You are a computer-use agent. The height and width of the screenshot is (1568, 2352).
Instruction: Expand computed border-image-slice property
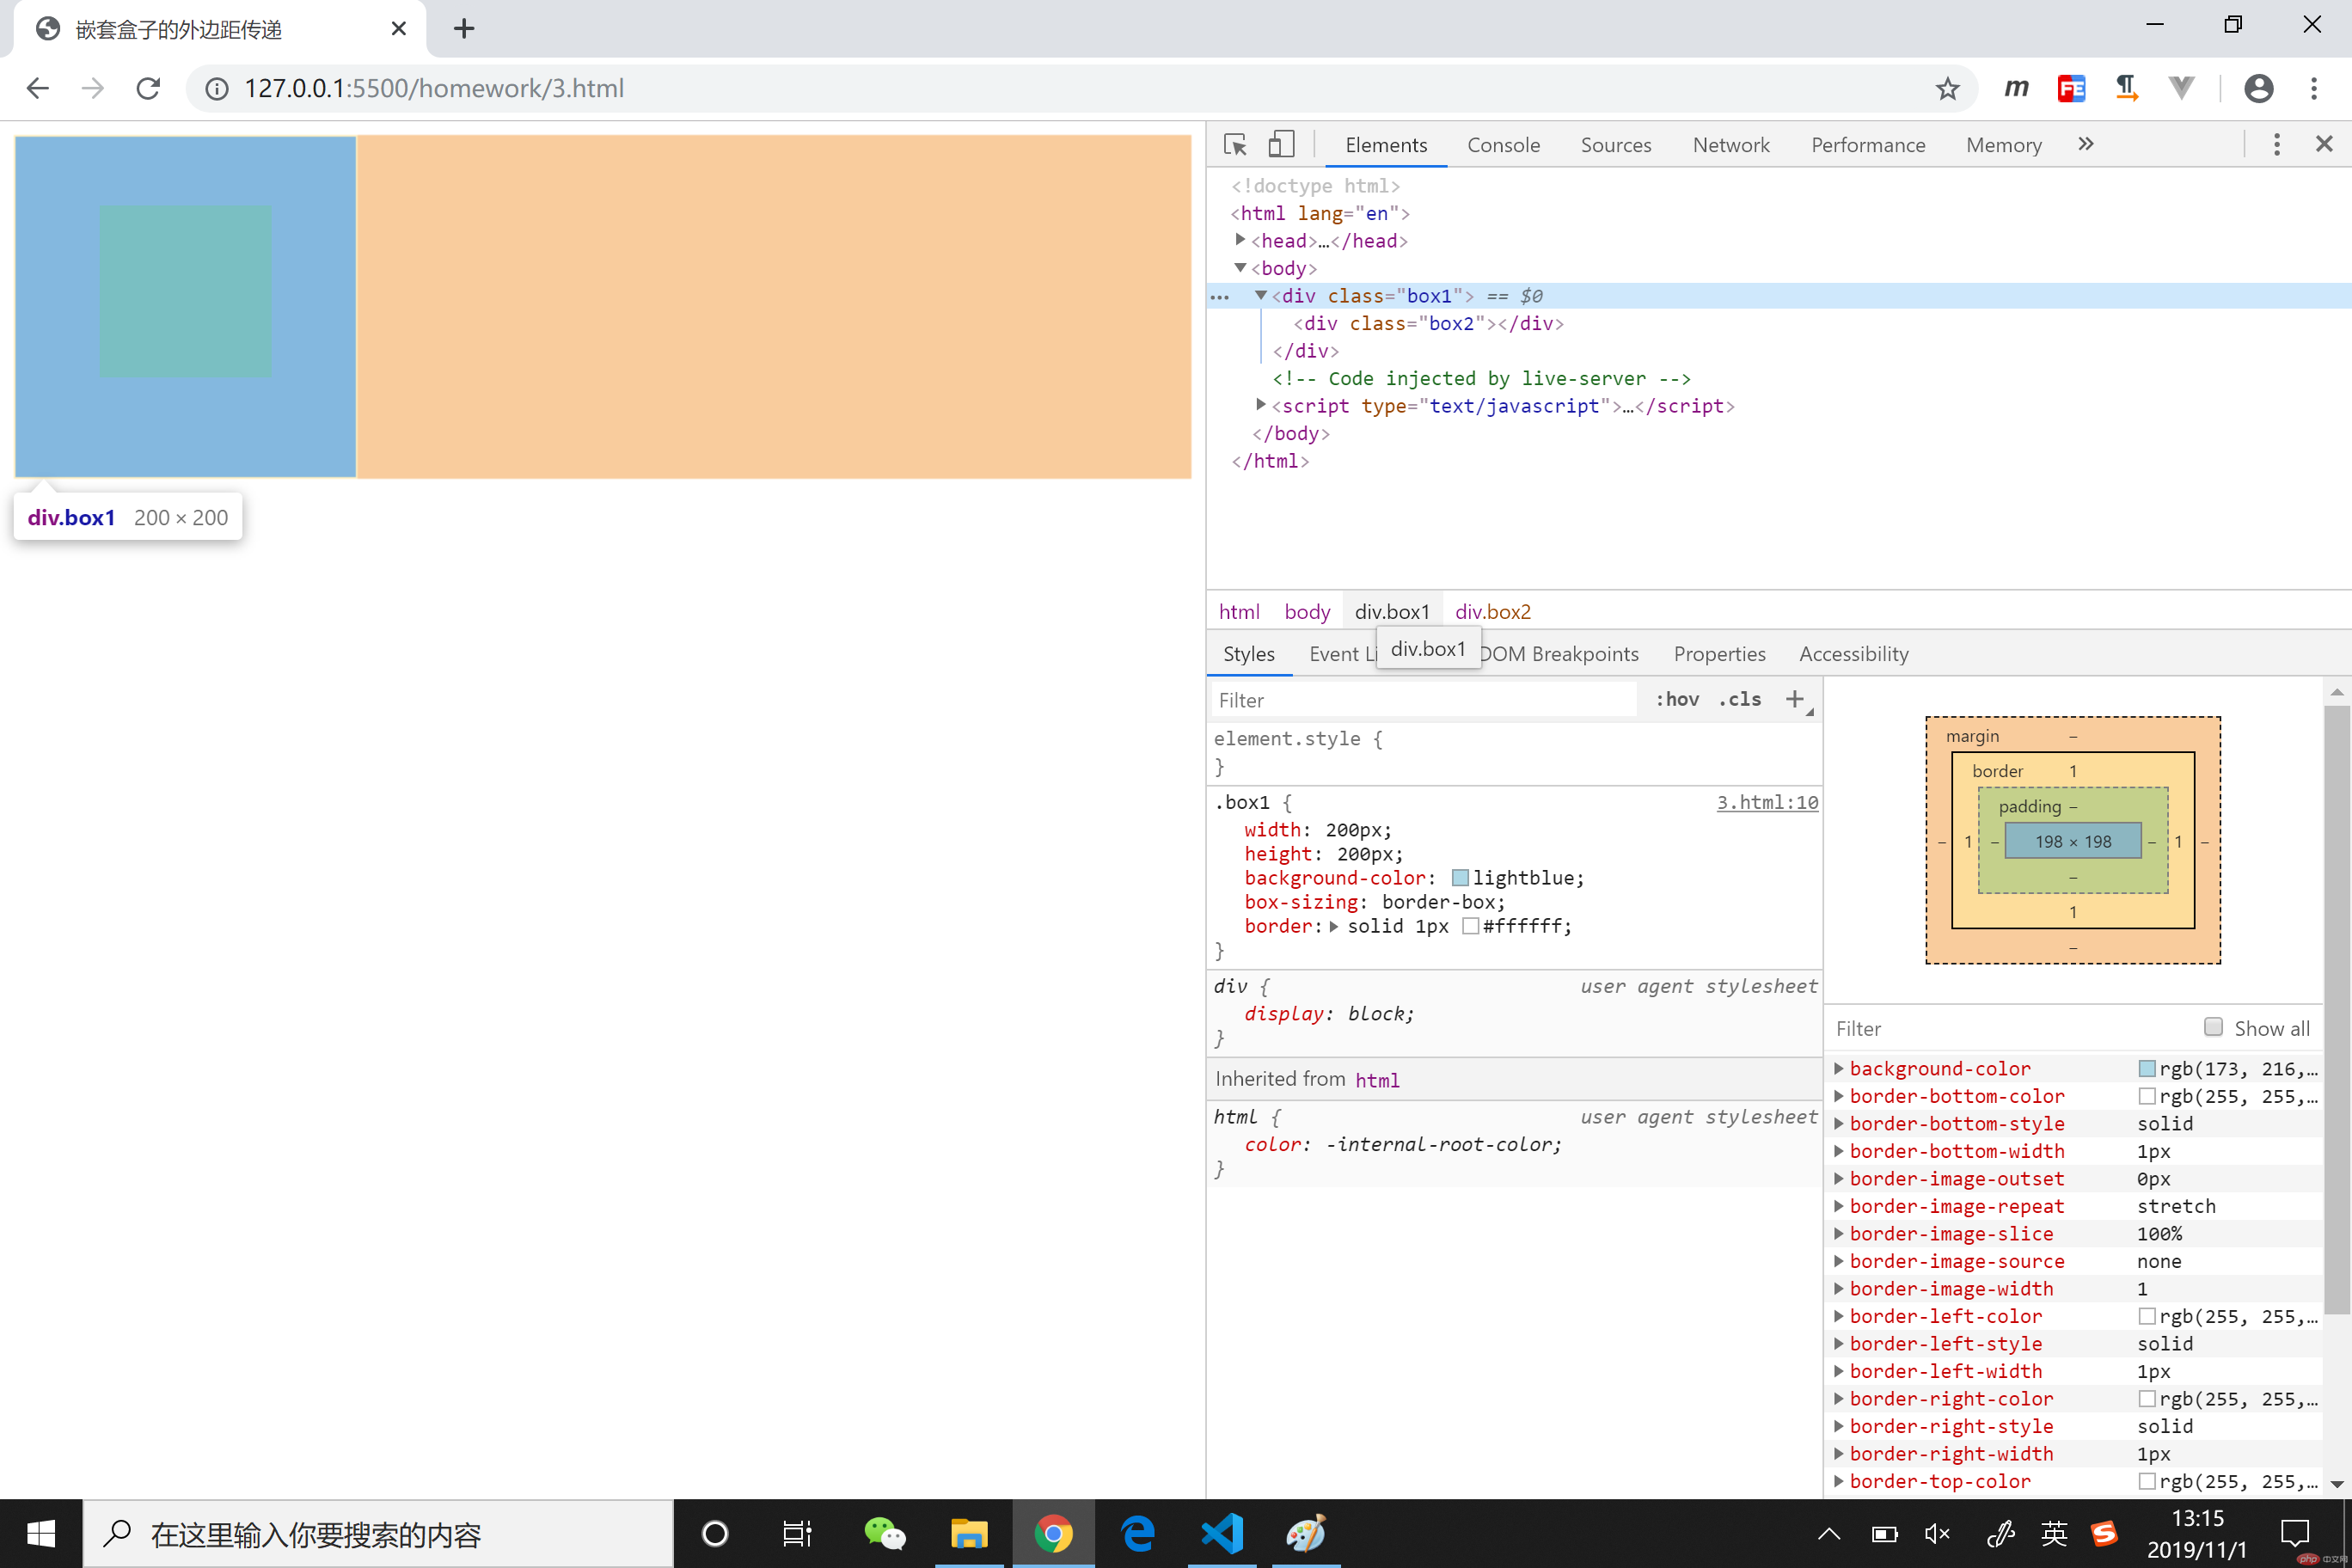coord(1839,1233)
